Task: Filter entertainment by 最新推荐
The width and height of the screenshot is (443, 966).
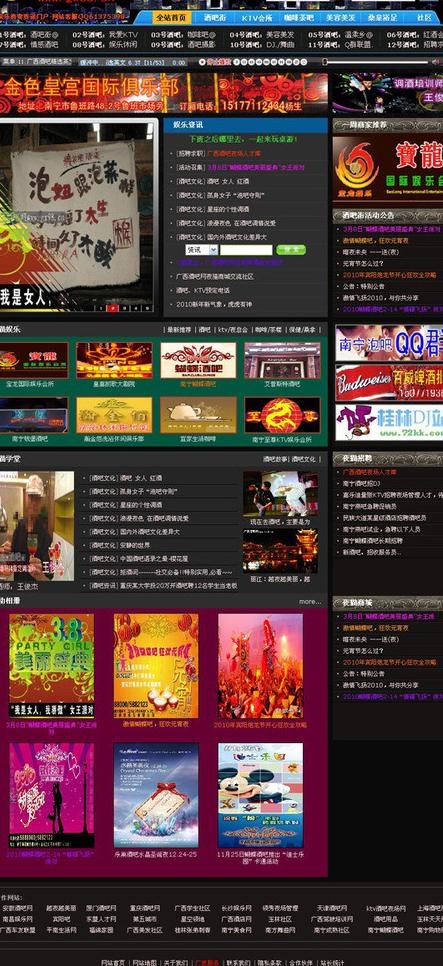Action: [x=179, y=330]
